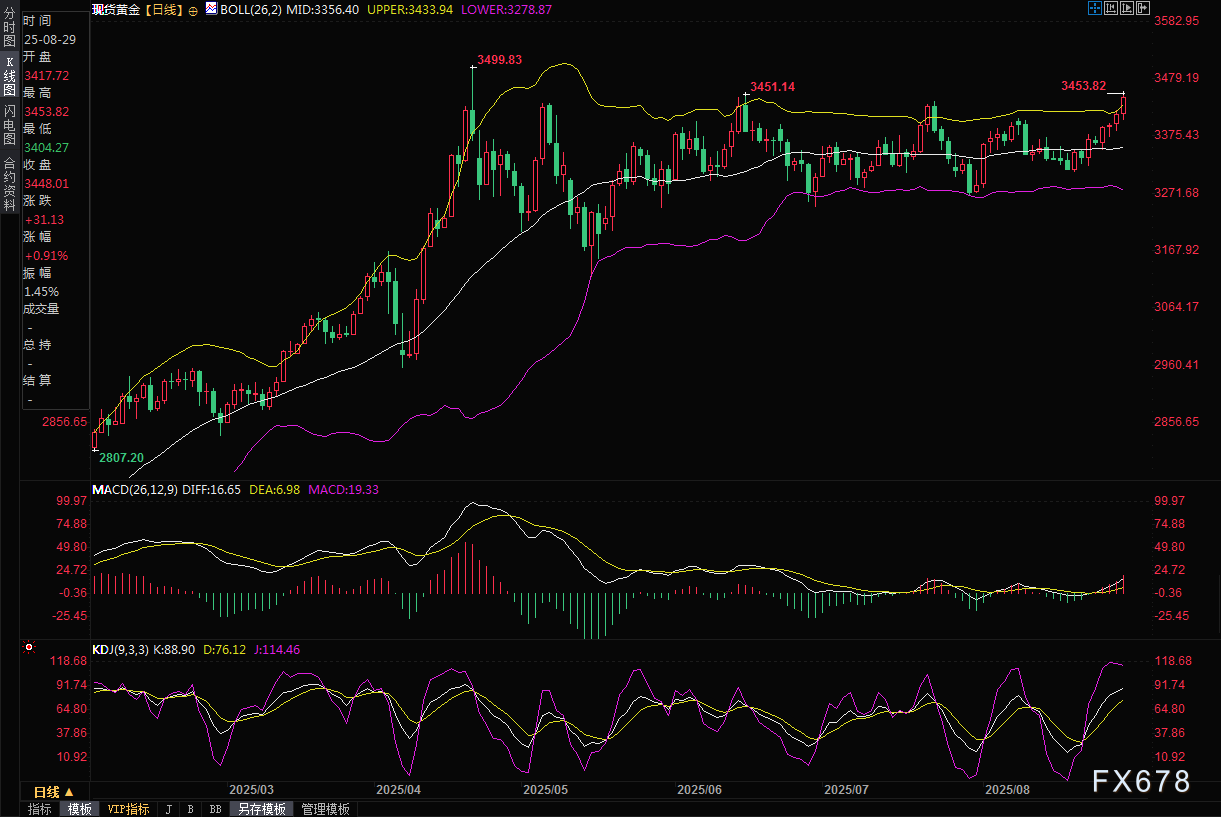Open the 合约资料 side tab
The image size is (1221, 817).
click(x=9, y=177)
